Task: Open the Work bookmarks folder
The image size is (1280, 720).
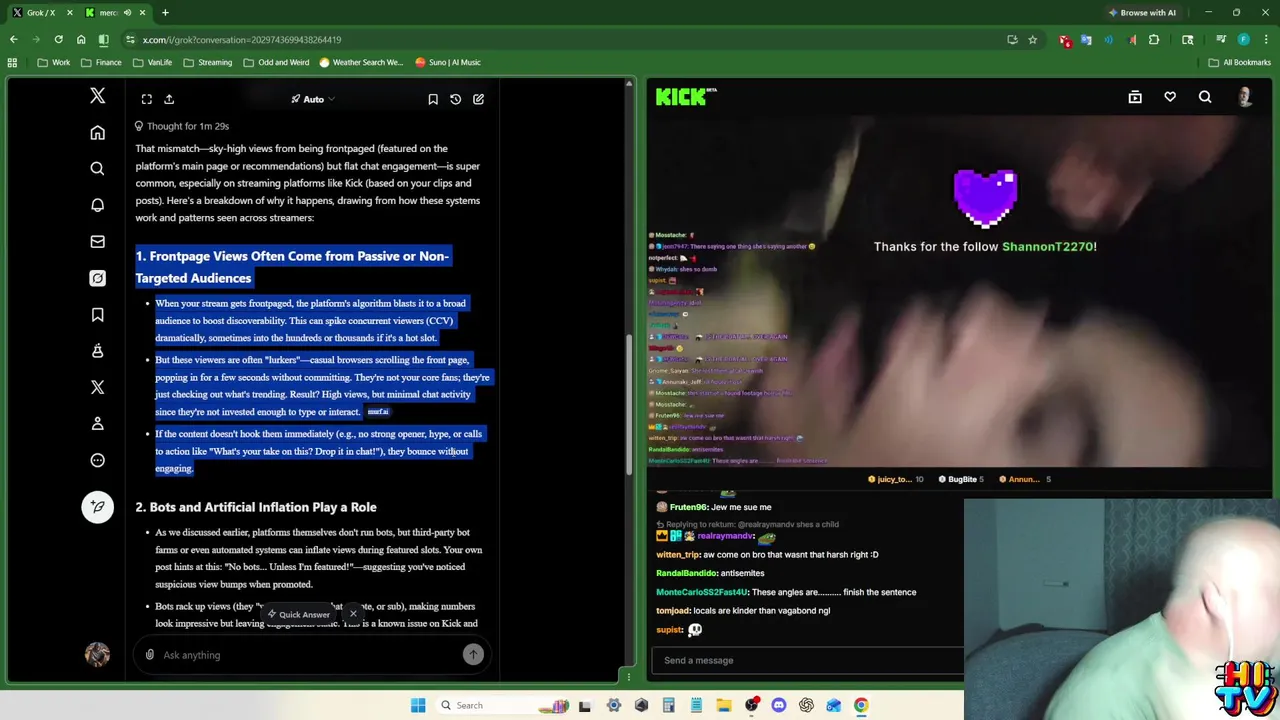Action: coord(53,62)
